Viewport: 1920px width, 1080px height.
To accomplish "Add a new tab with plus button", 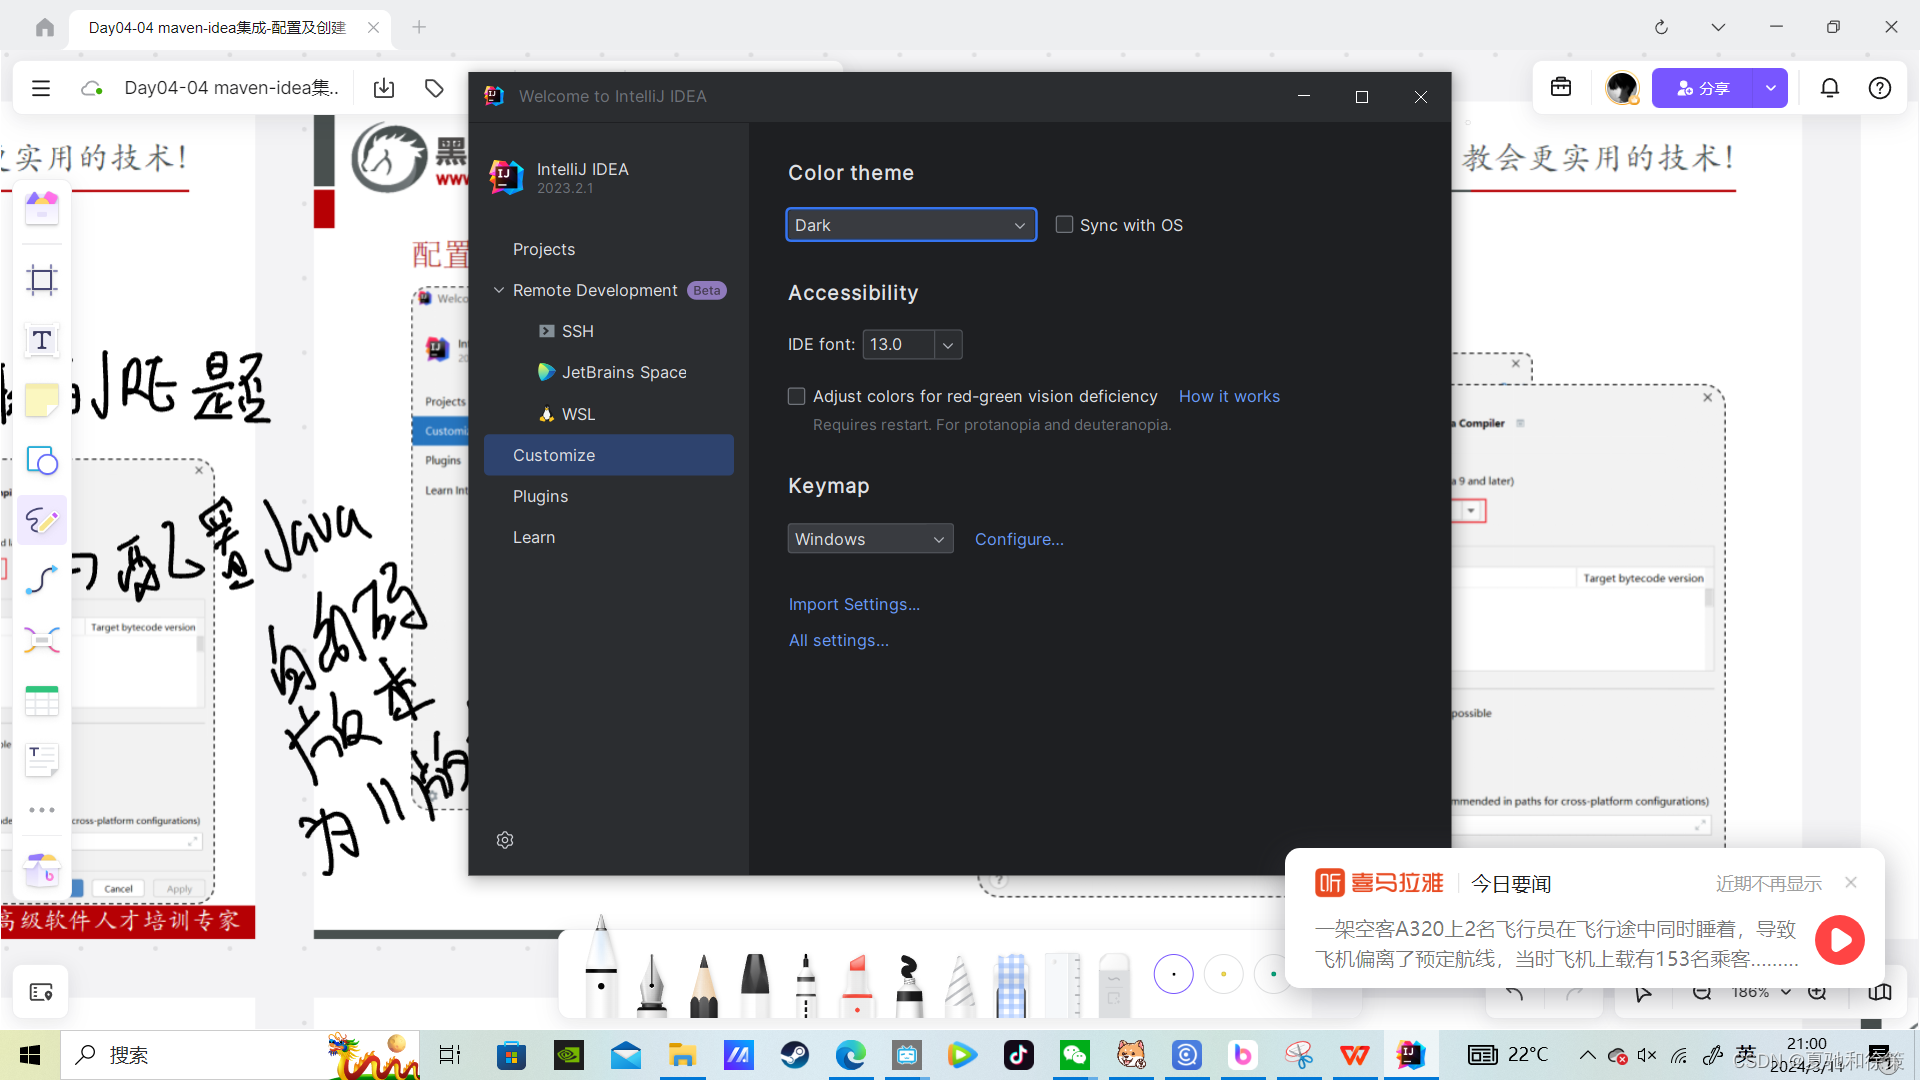I will click(419, 27).
